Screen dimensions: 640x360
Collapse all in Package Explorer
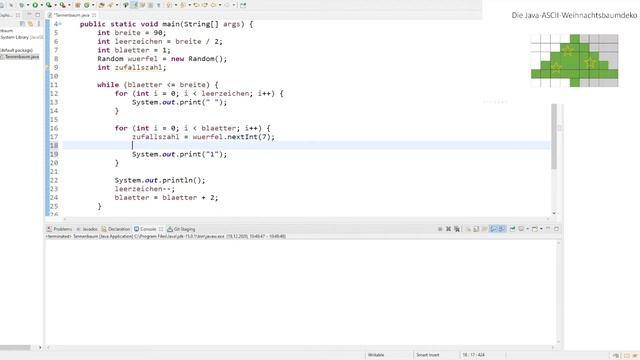tap(22, 24)
